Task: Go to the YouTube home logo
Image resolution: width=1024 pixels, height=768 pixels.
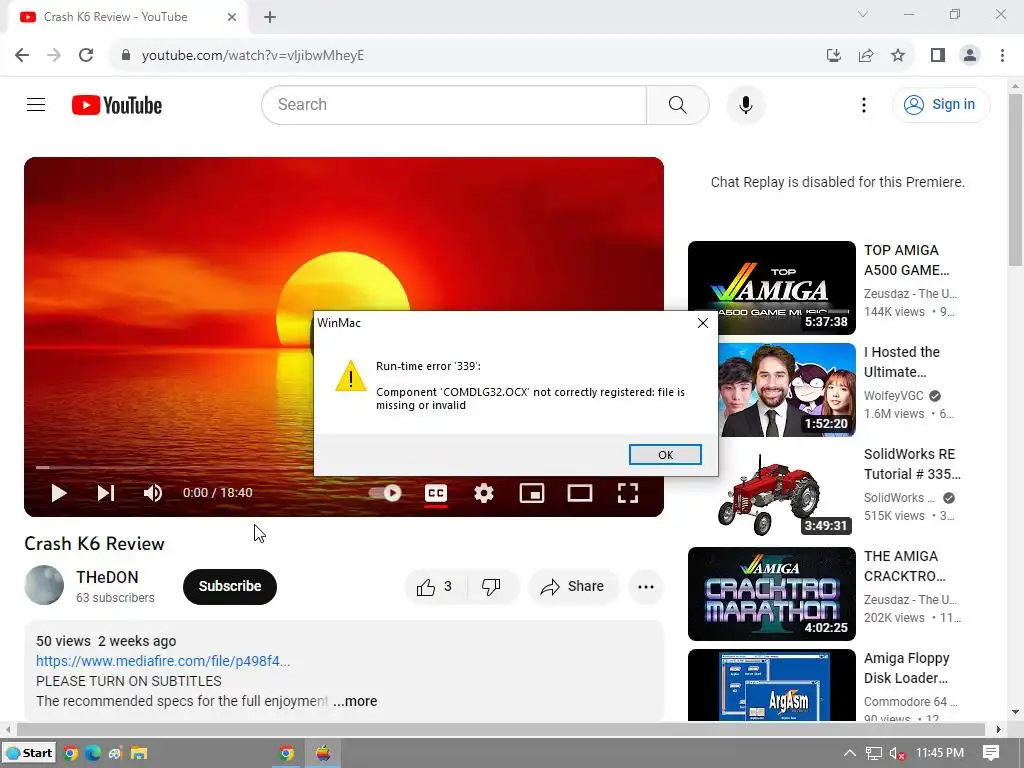Action: [117, 105]
